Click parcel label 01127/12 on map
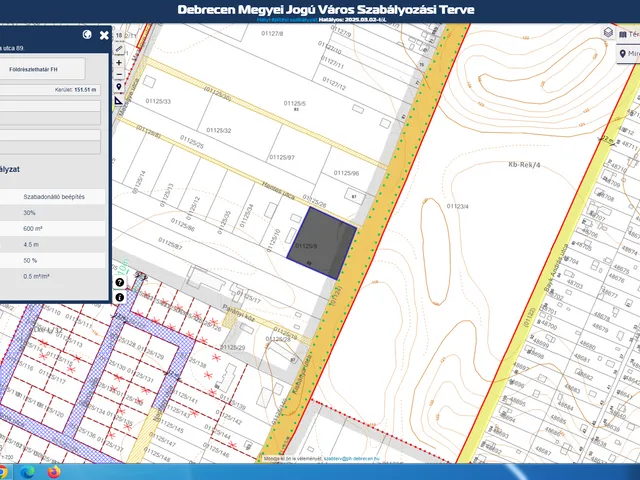Image resolution: width=640 pixels, height=480 pixels. click(x=334, y=84)
